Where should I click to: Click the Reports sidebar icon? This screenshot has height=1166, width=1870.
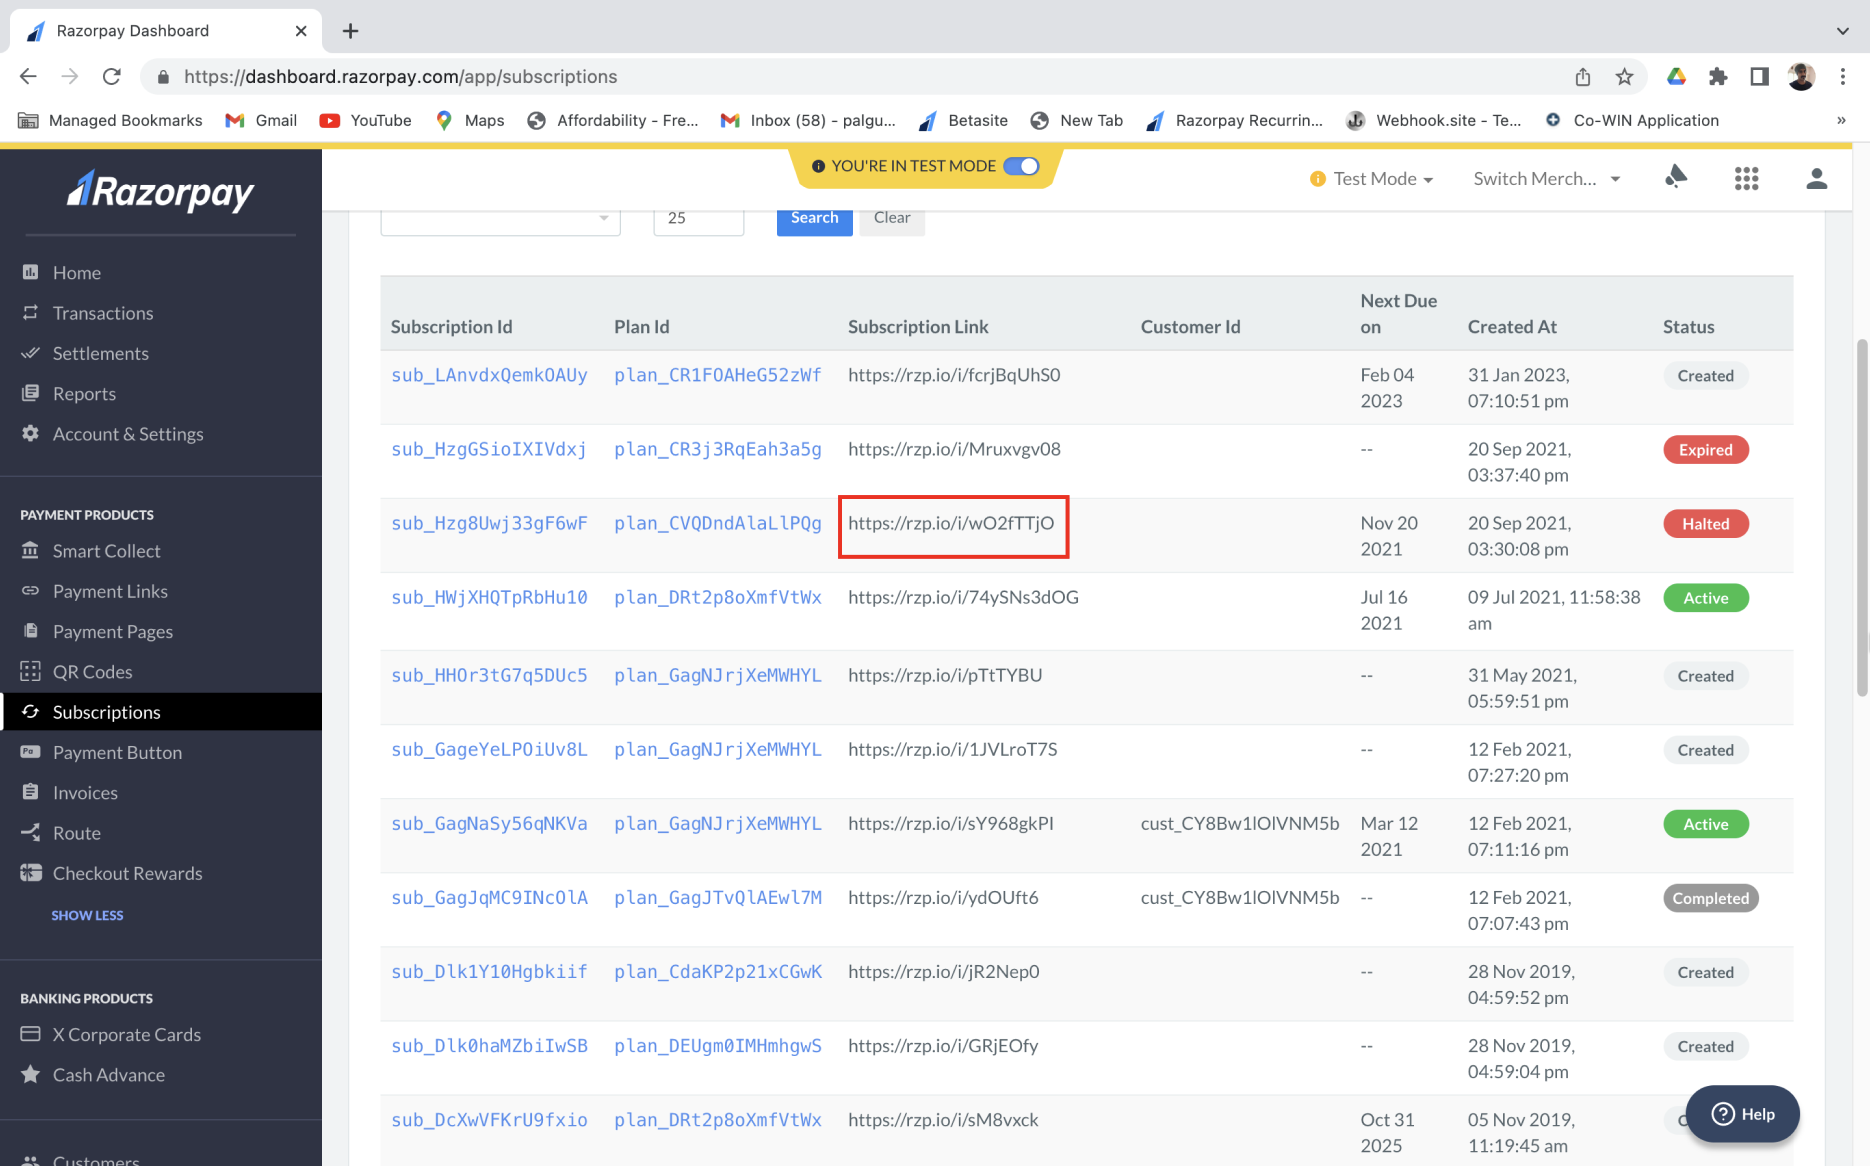[x=31, y=393]
